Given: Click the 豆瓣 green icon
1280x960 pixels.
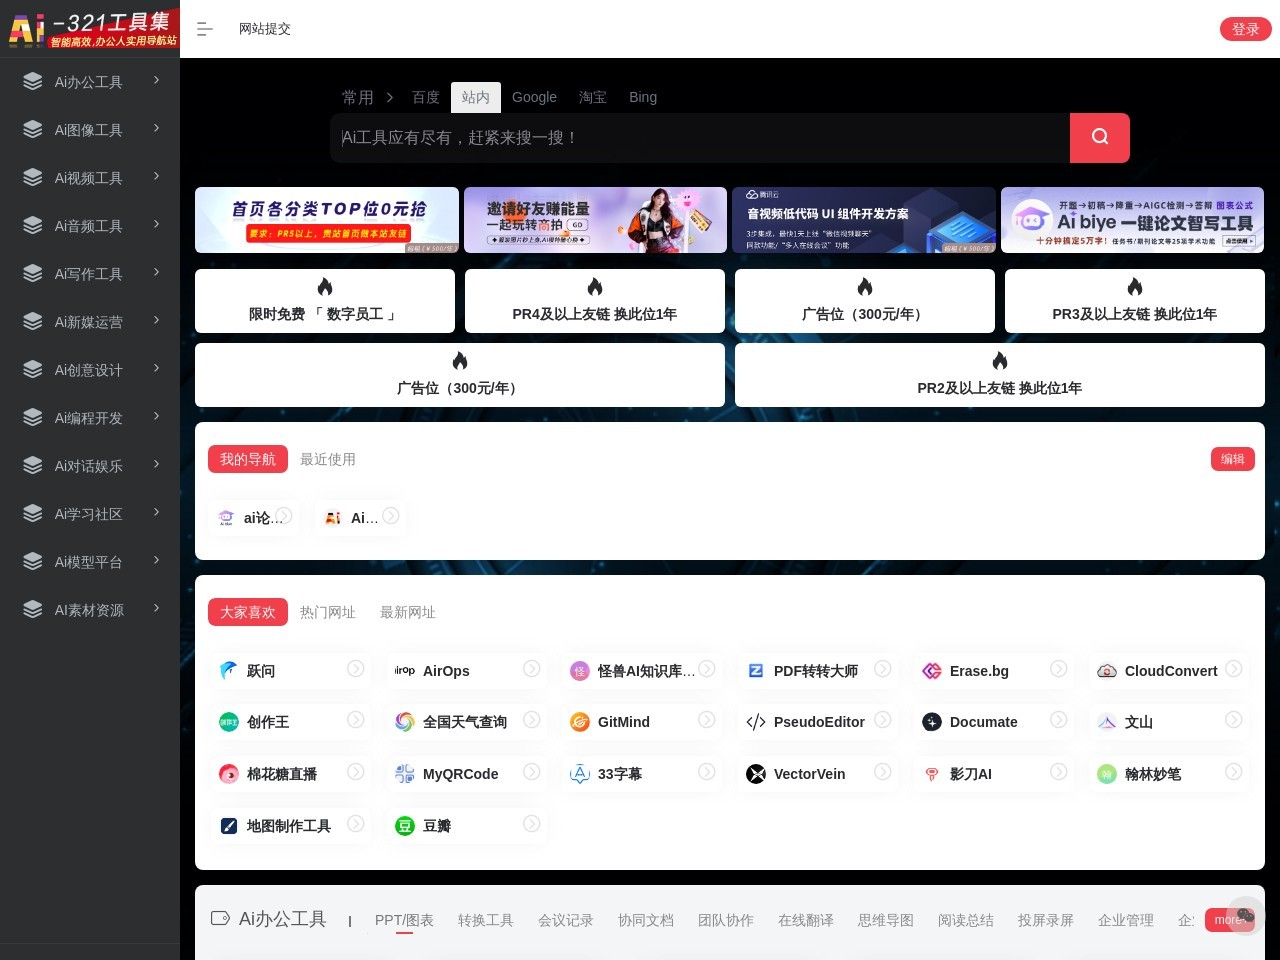Looking at the screenshot, I should pos(405,826).
